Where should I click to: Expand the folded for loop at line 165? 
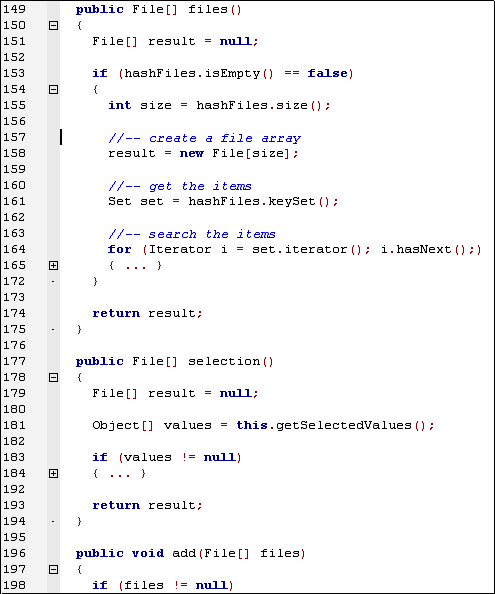(x=53, y=266)
